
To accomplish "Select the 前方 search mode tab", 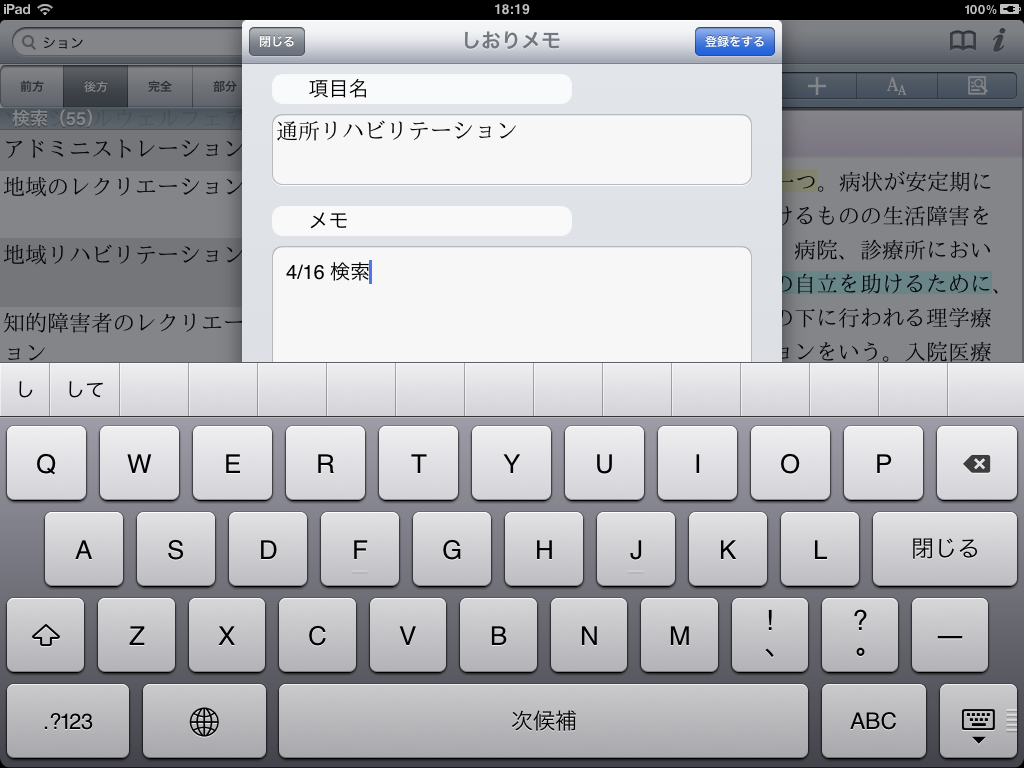I will [x=32, y=87].
